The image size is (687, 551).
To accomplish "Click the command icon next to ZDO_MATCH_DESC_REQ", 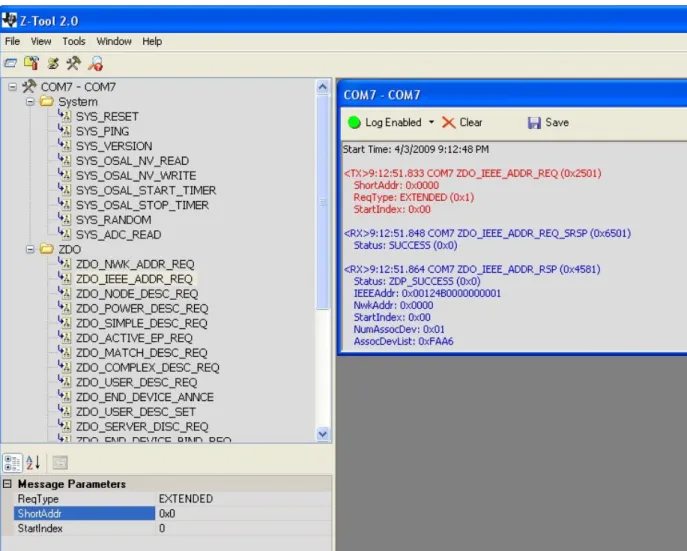I will pyautogui.click(x=64, y=352).
